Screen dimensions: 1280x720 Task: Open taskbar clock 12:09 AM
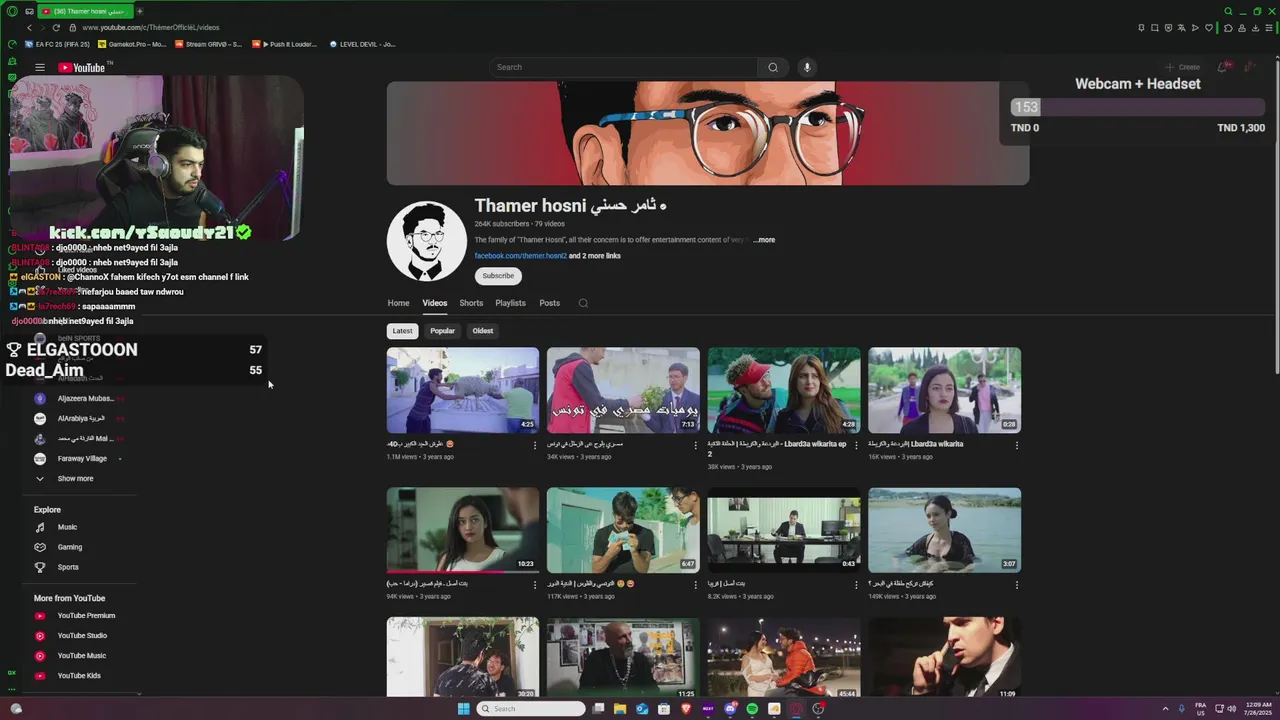click(1256, 709)
